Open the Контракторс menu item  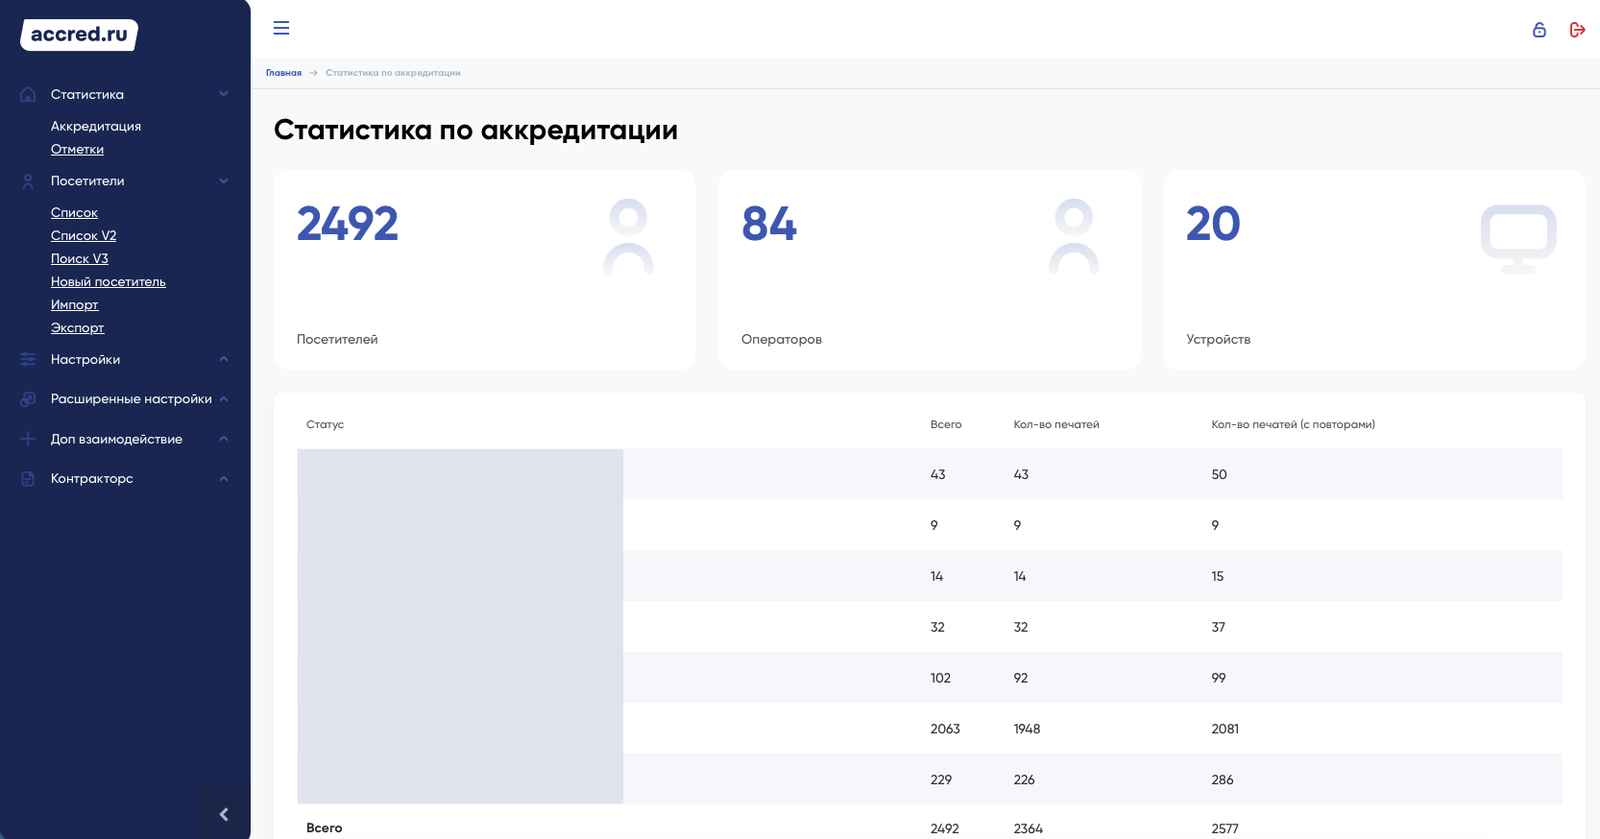92,479
